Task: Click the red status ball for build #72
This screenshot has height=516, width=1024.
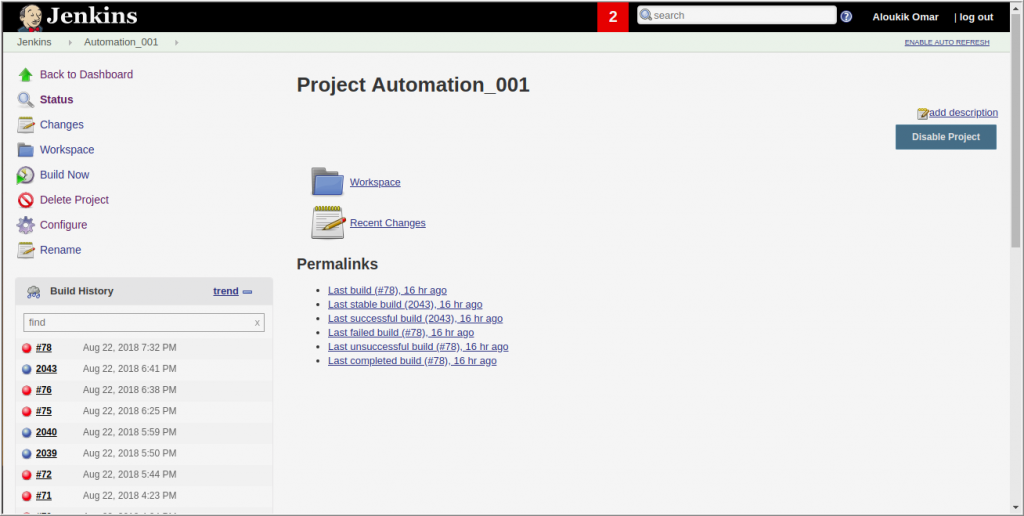Action: [x=27, y=474]
